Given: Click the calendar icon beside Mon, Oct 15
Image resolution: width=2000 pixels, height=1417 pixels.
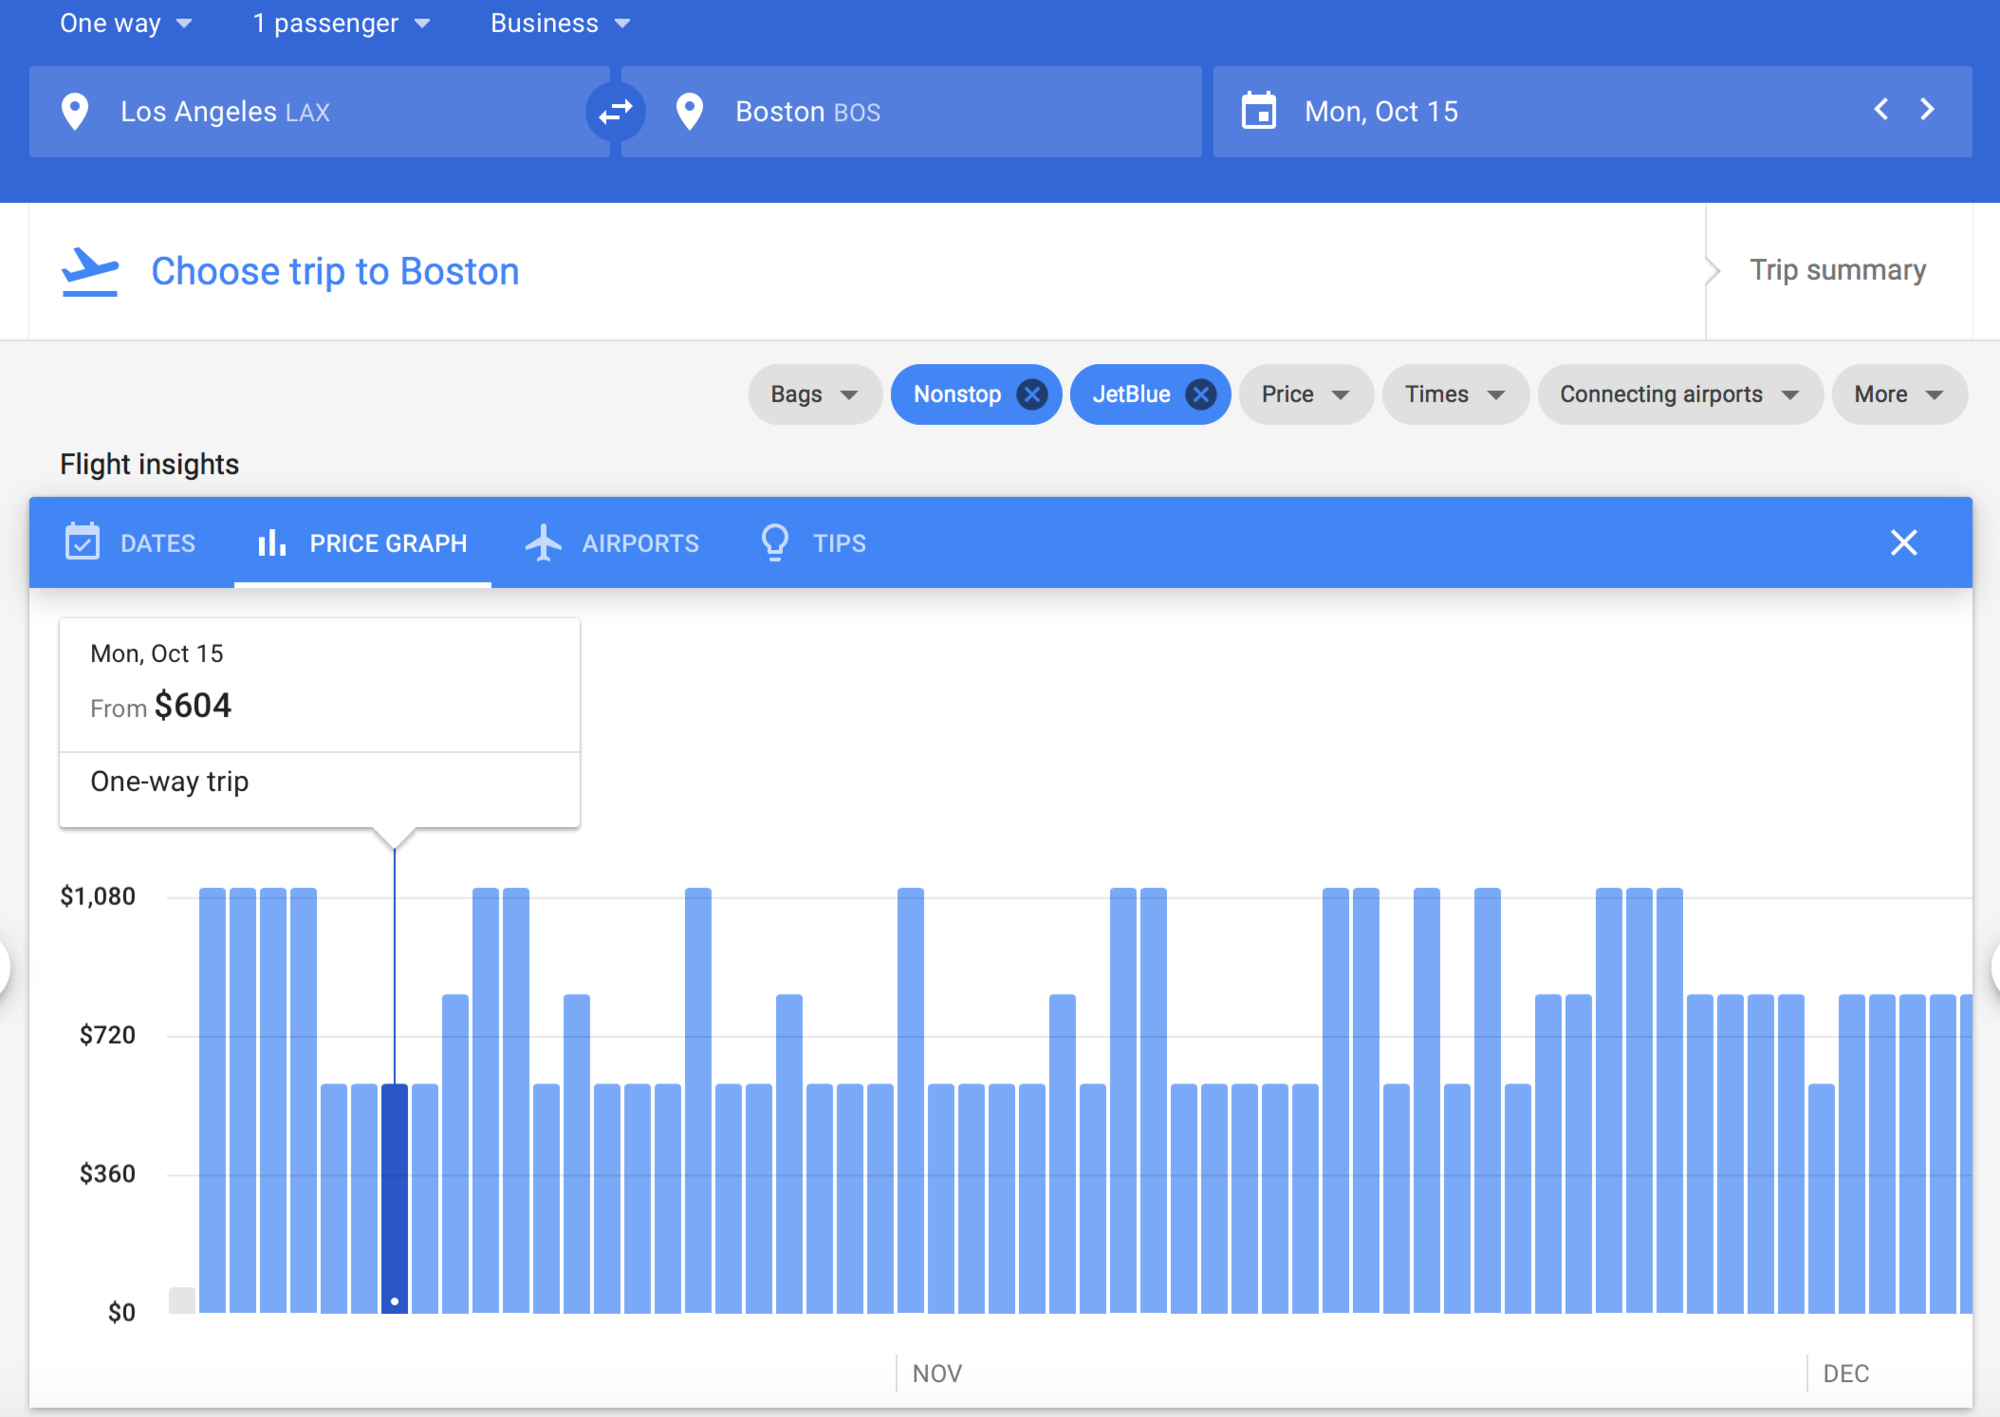Looking at the screenshot, I should pos(1258,111).
